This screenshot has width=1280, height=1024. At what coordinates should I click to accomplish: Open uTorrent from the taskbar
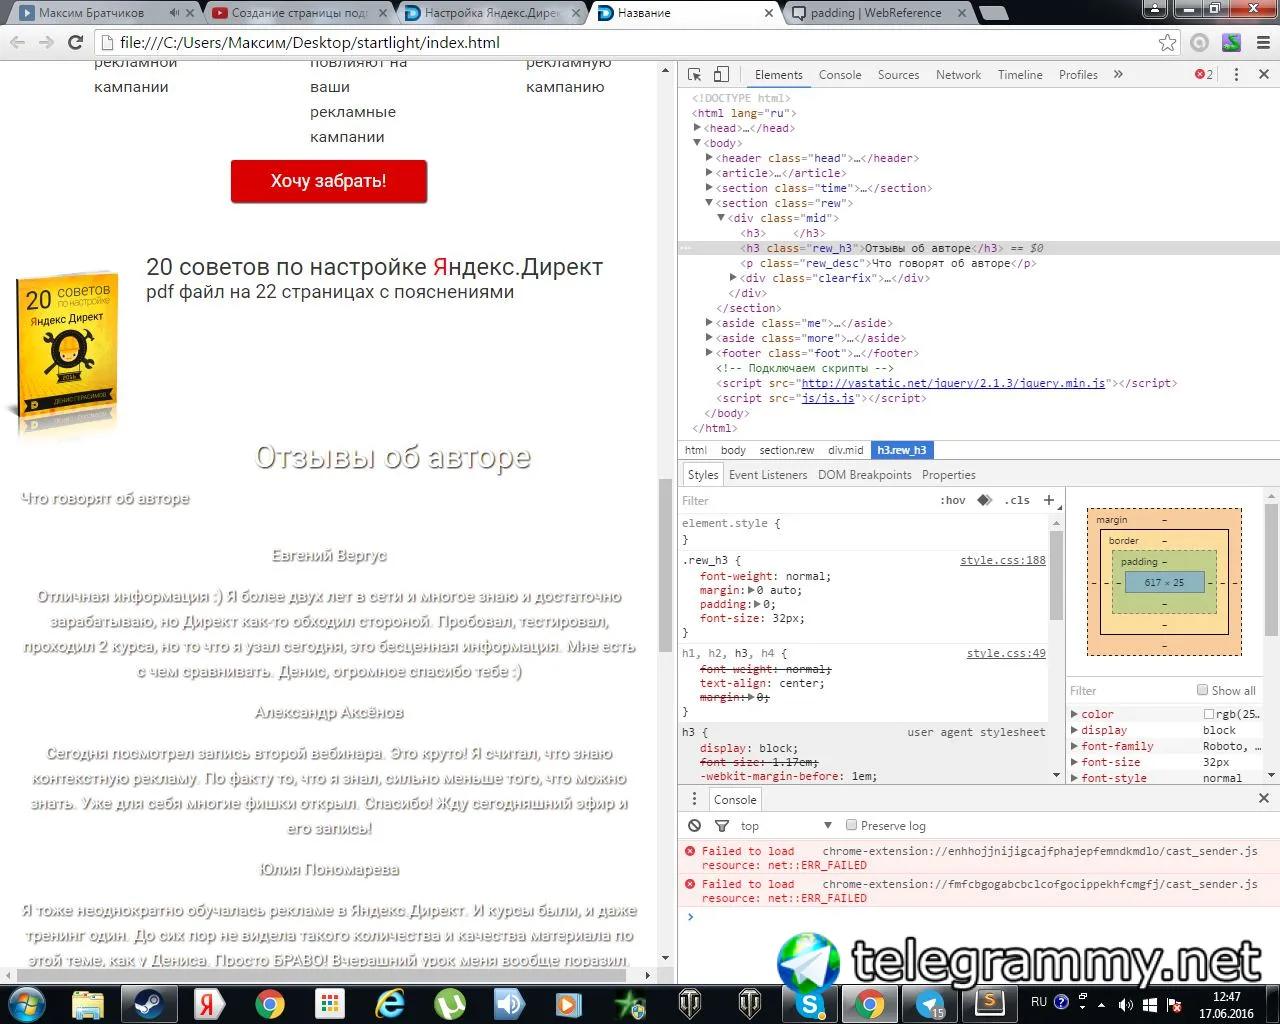click(x=451, y=1003)
